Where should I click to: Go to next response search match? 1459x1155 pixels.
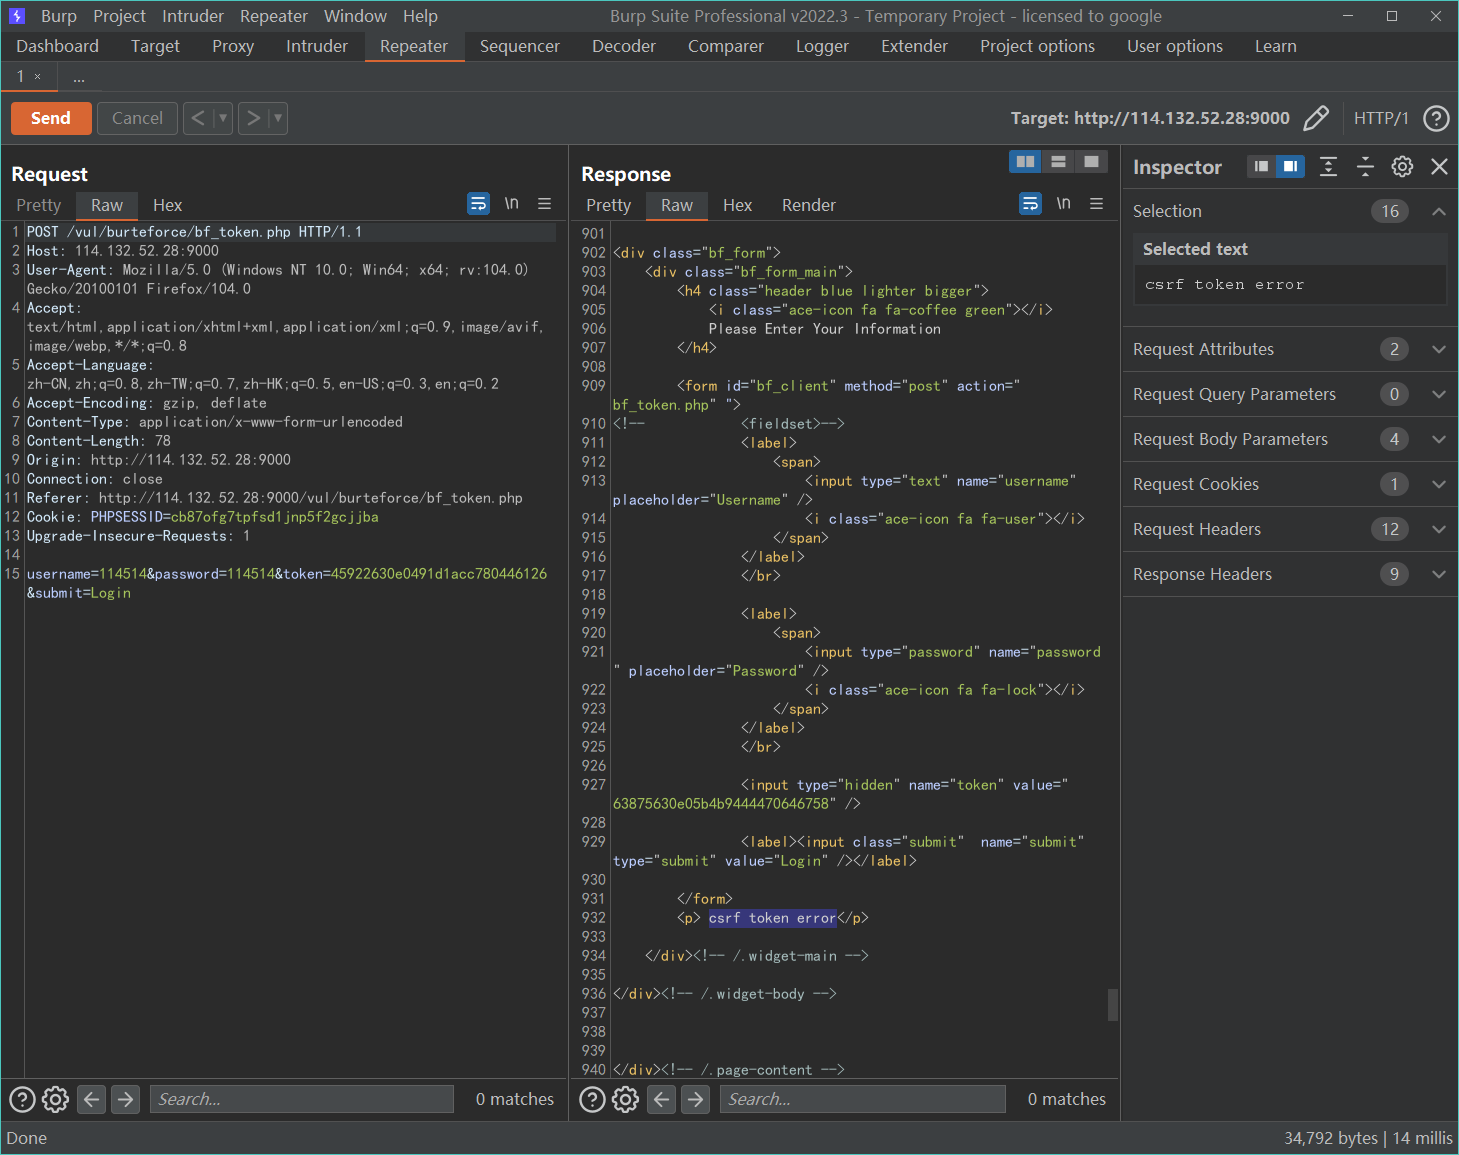tap(695, 1100)
